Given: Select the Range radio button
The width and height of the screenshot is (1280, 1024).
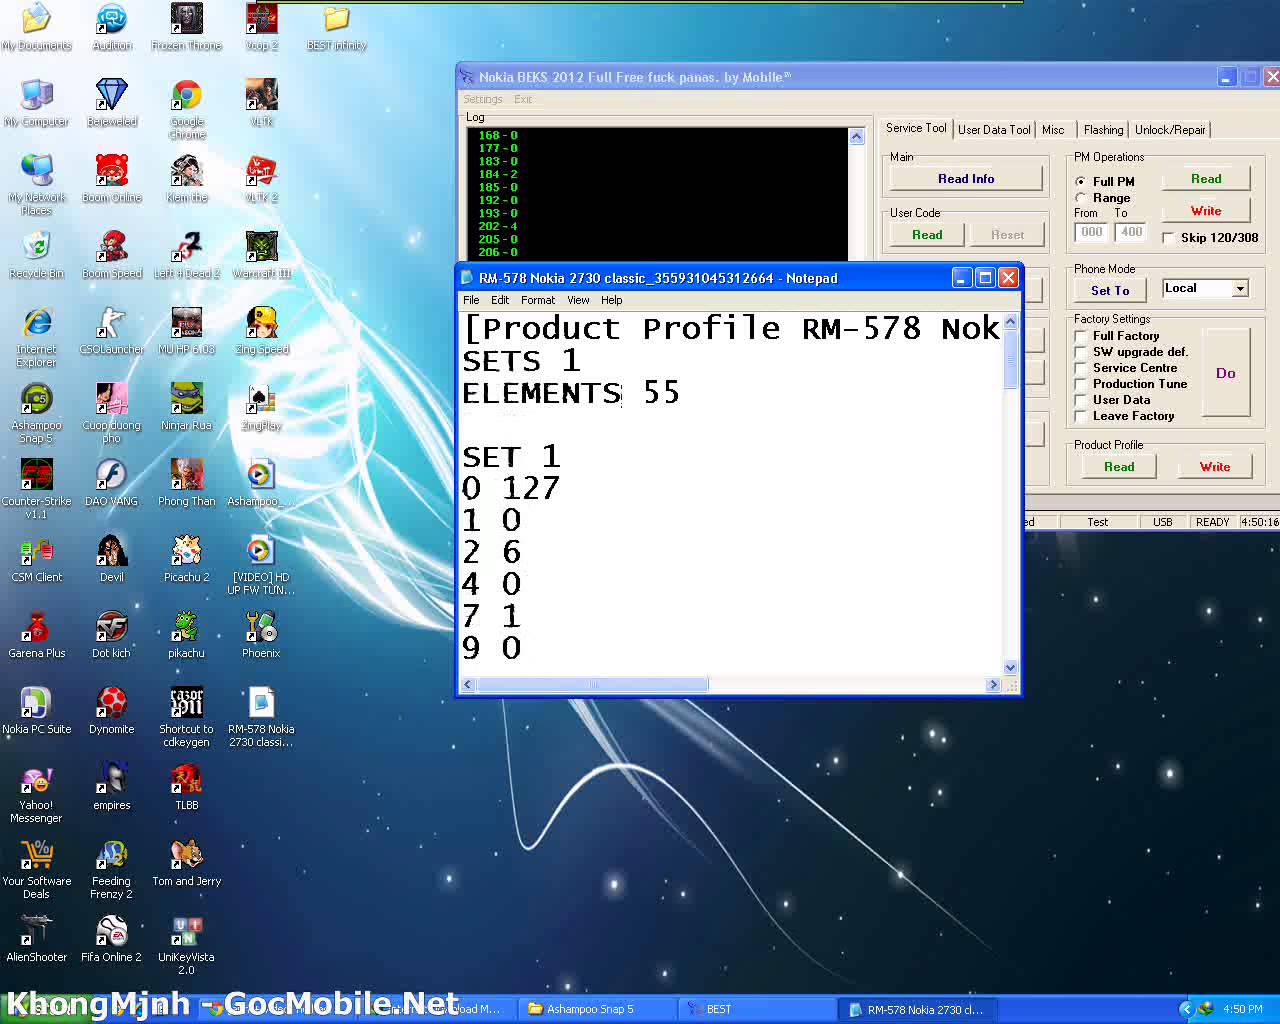Looking at the screenshot, I should (x=1081, y=198).
